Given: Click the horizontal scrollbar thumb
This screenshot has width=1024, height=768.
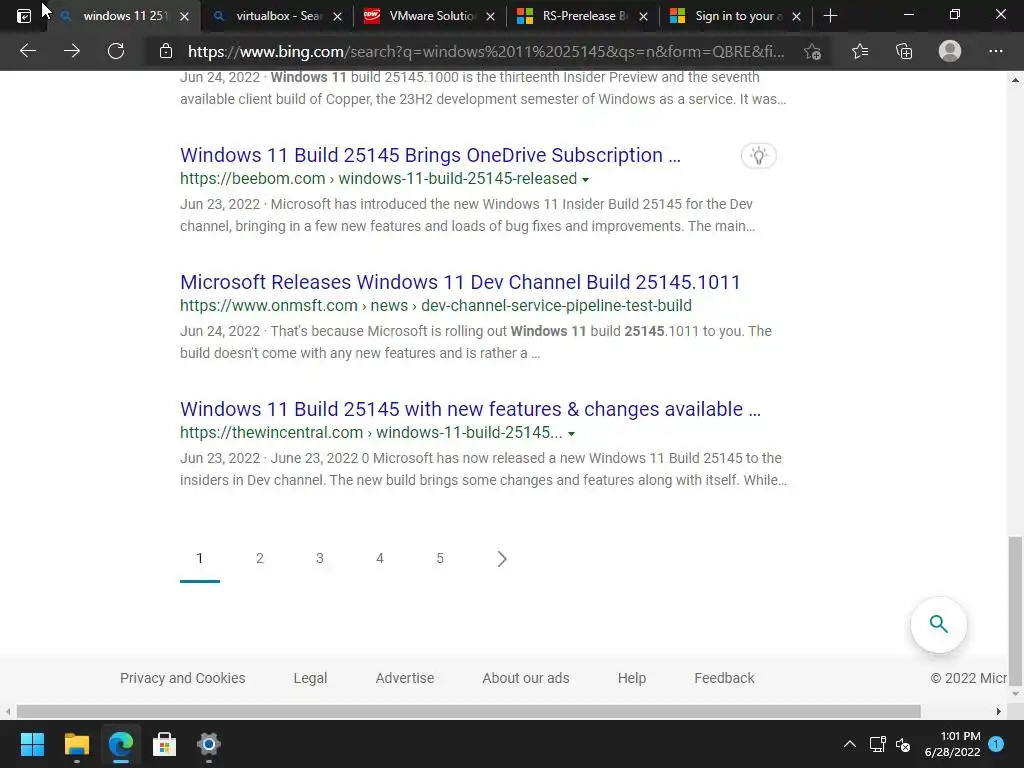Looking at the screenshot, I should click(468, 711).
